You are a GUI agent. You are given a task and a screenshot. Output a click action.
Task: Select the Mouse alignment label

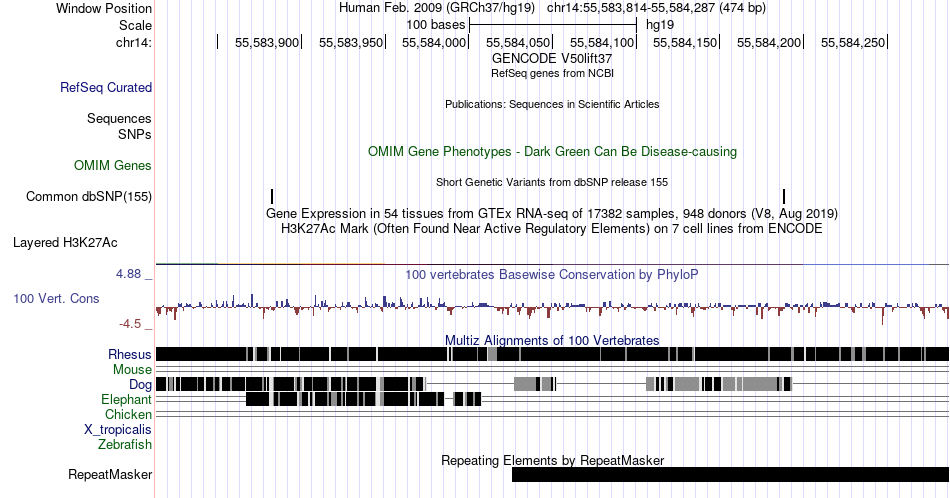132,369
